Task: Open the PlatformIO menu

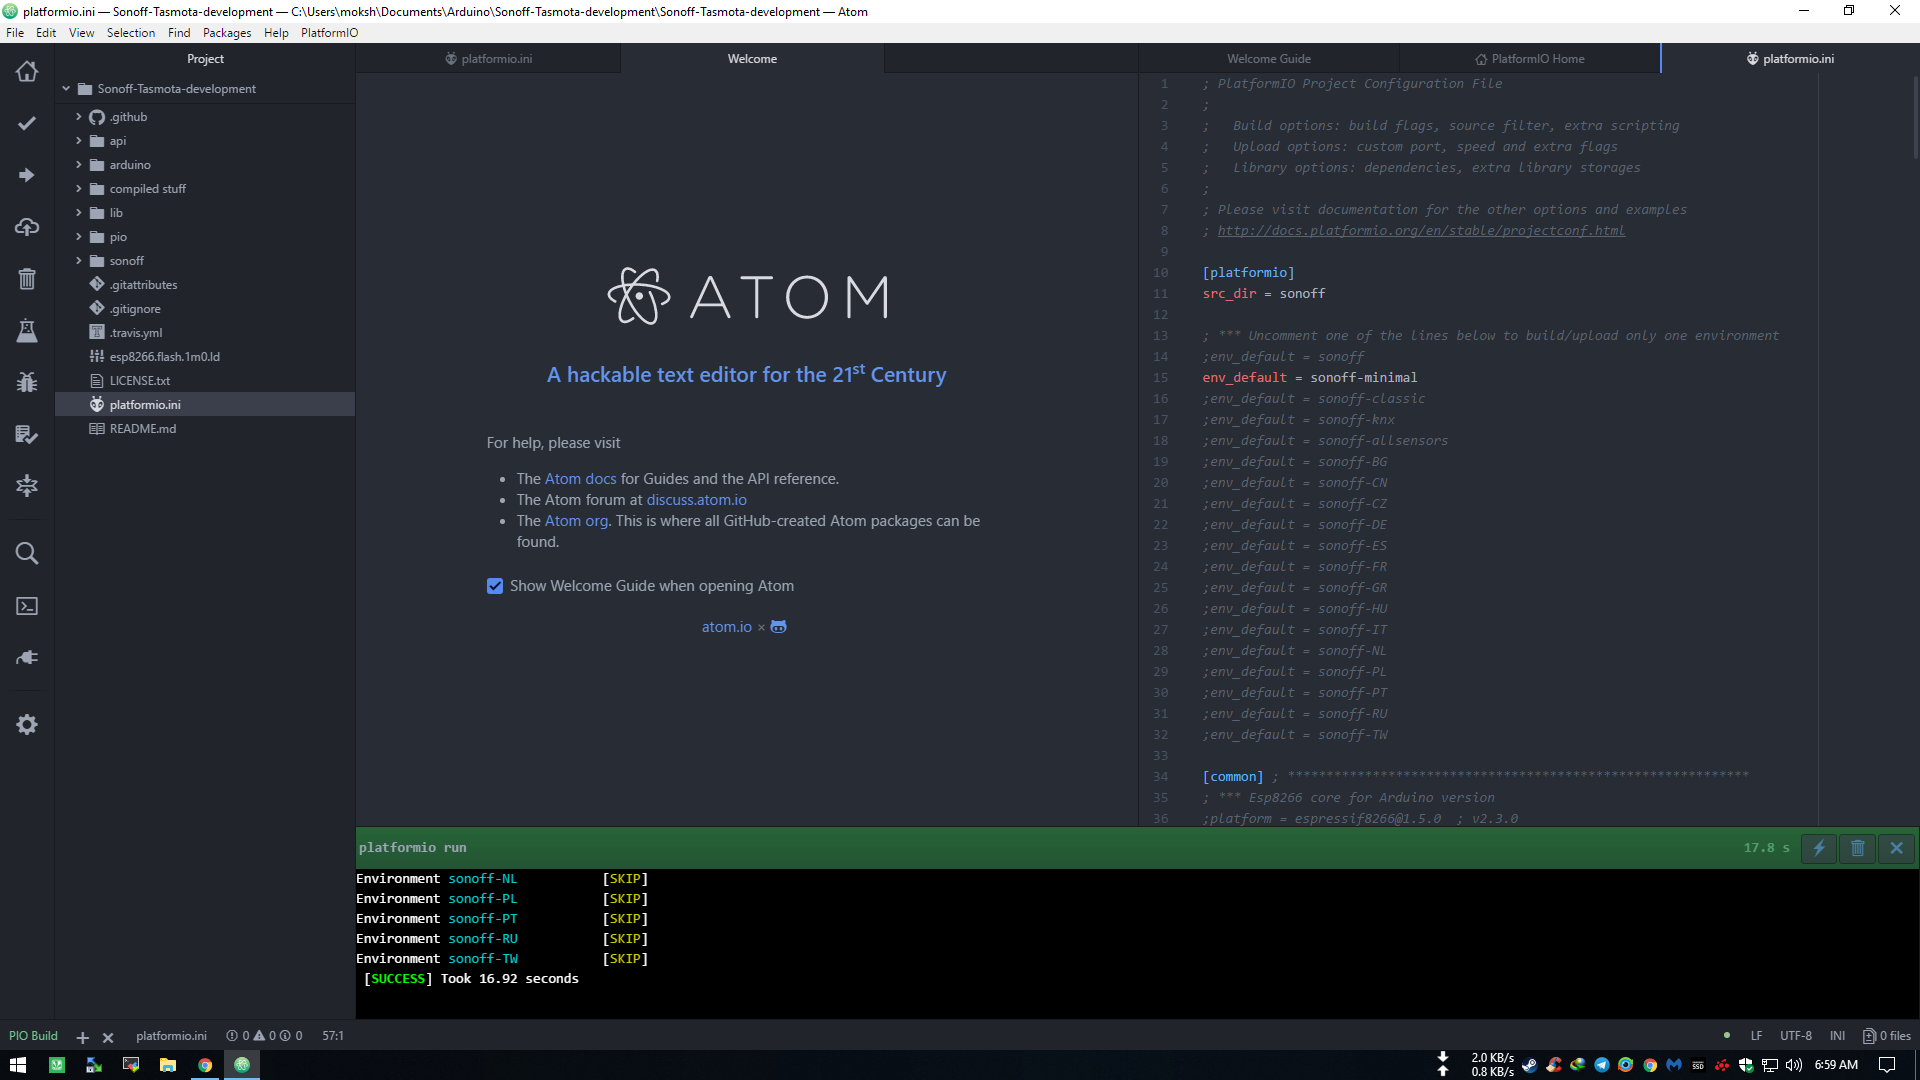Action: coord(329,33)
